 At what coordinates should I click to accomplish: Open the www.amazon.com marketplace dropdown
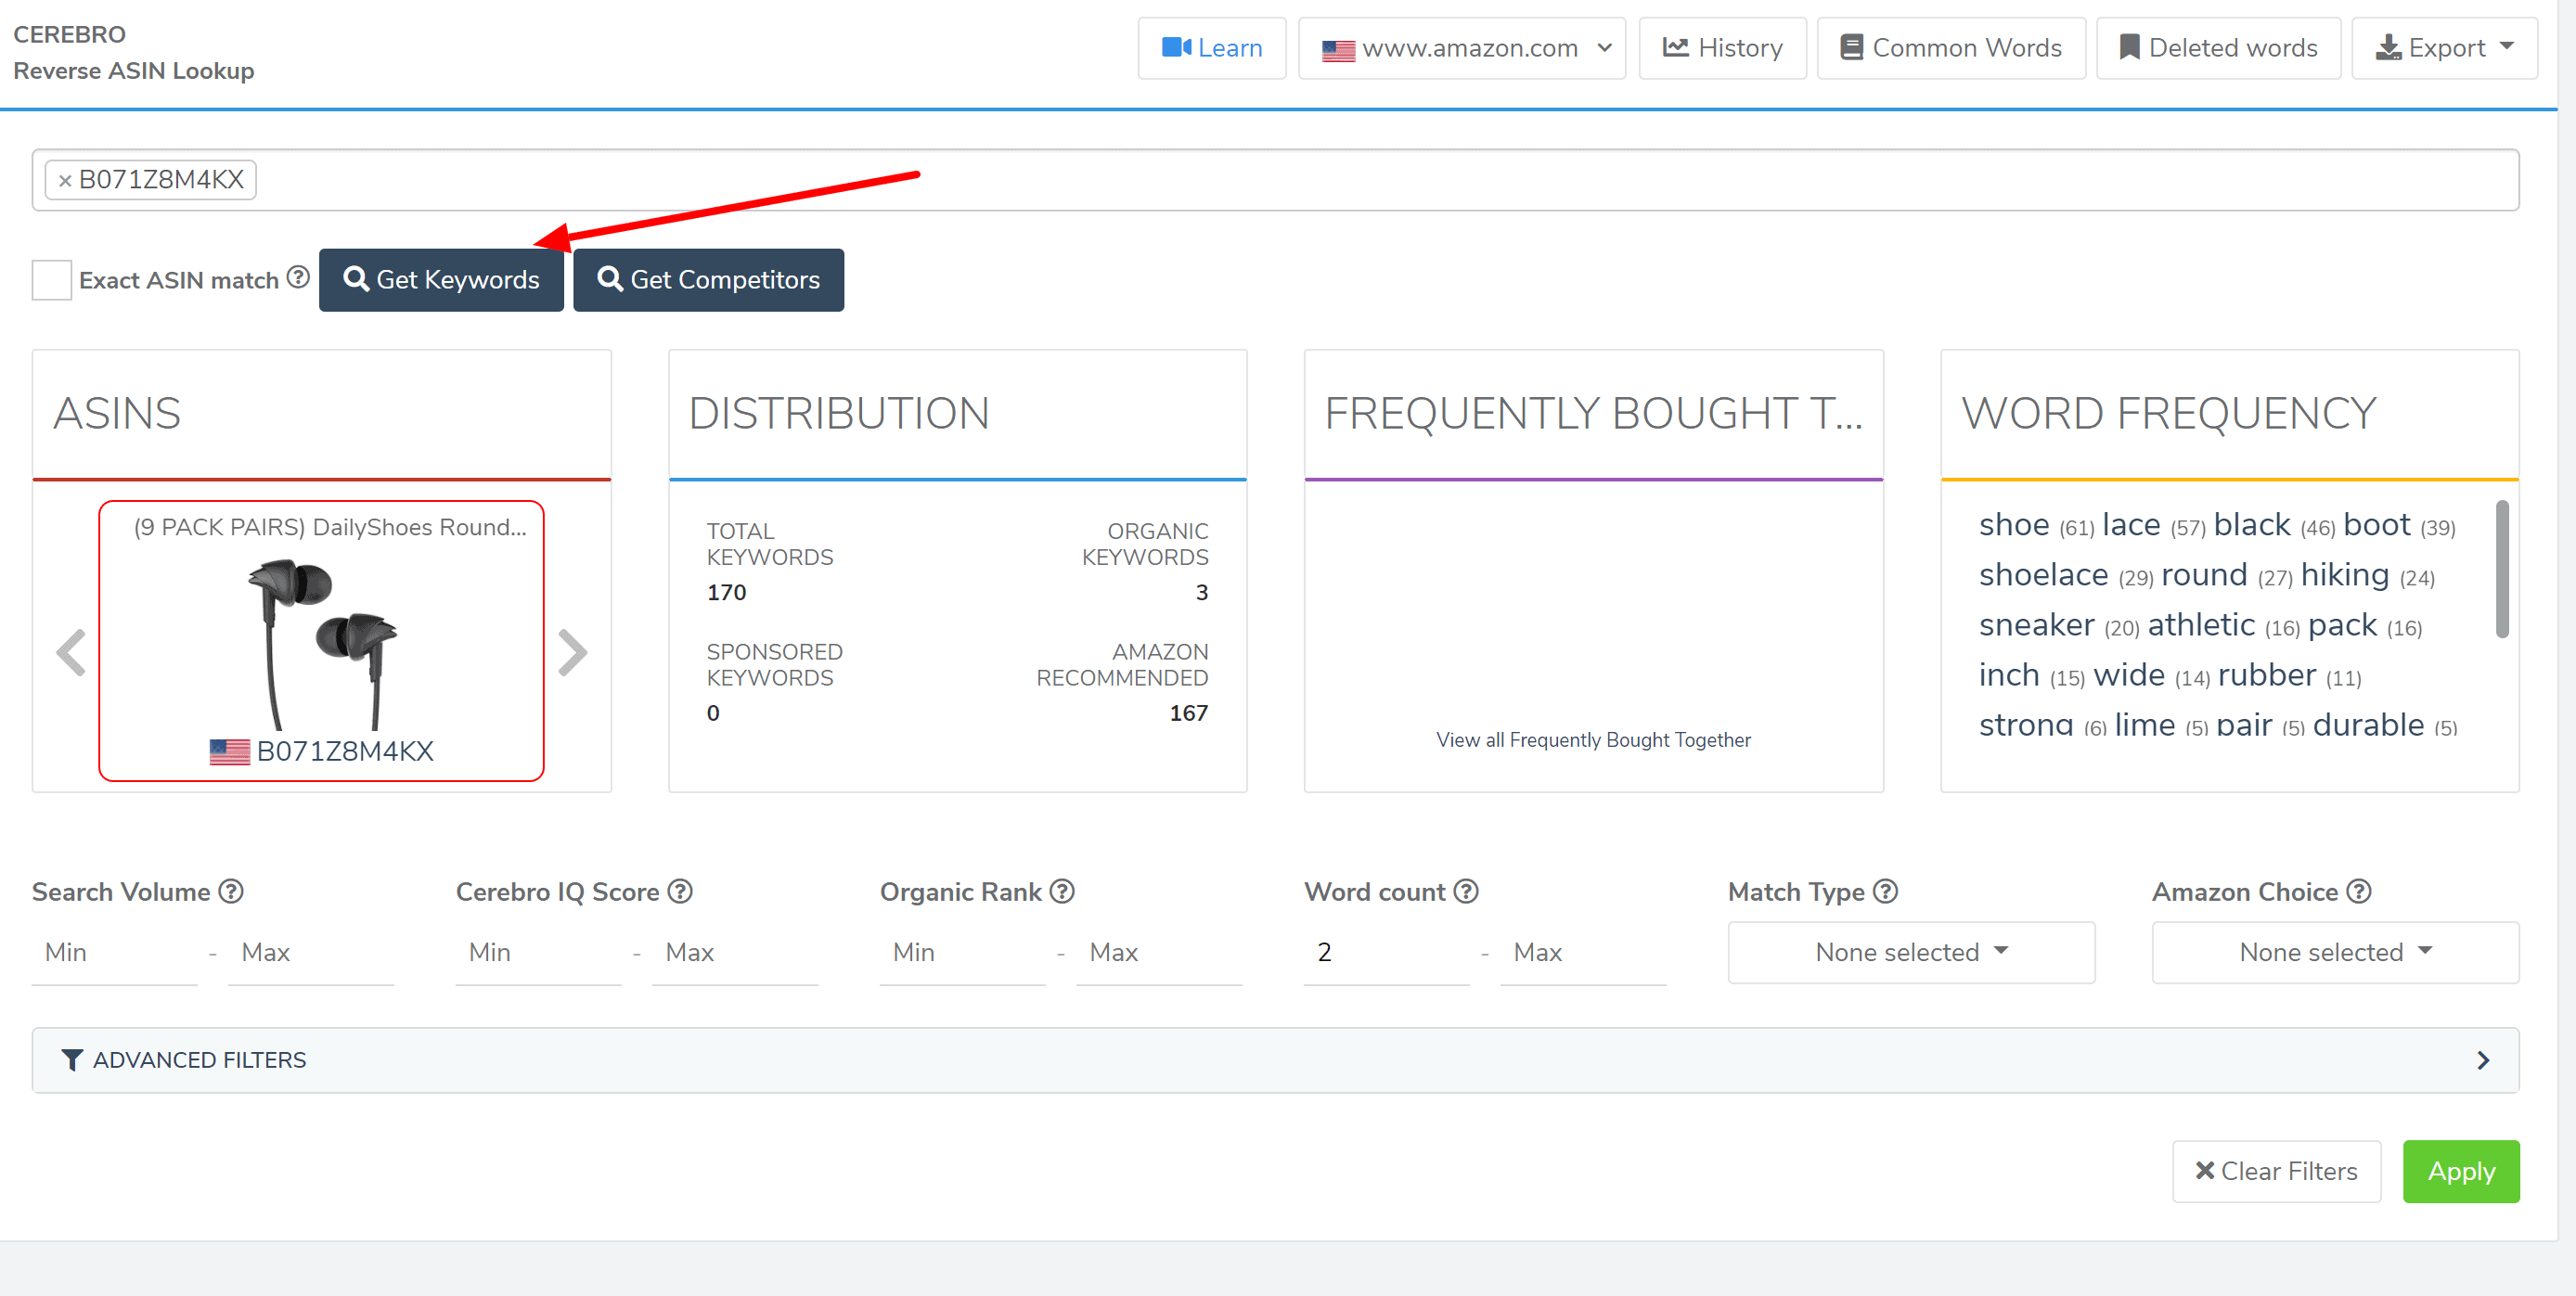[1462, 48]
